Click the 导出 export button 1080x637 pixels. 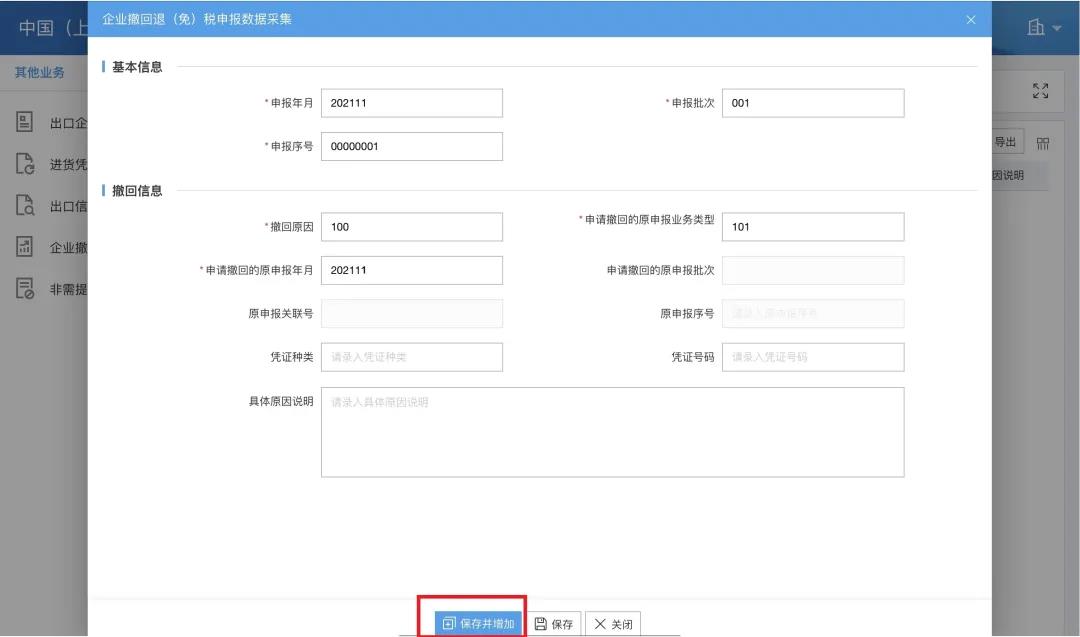[x=1004, y=142]
